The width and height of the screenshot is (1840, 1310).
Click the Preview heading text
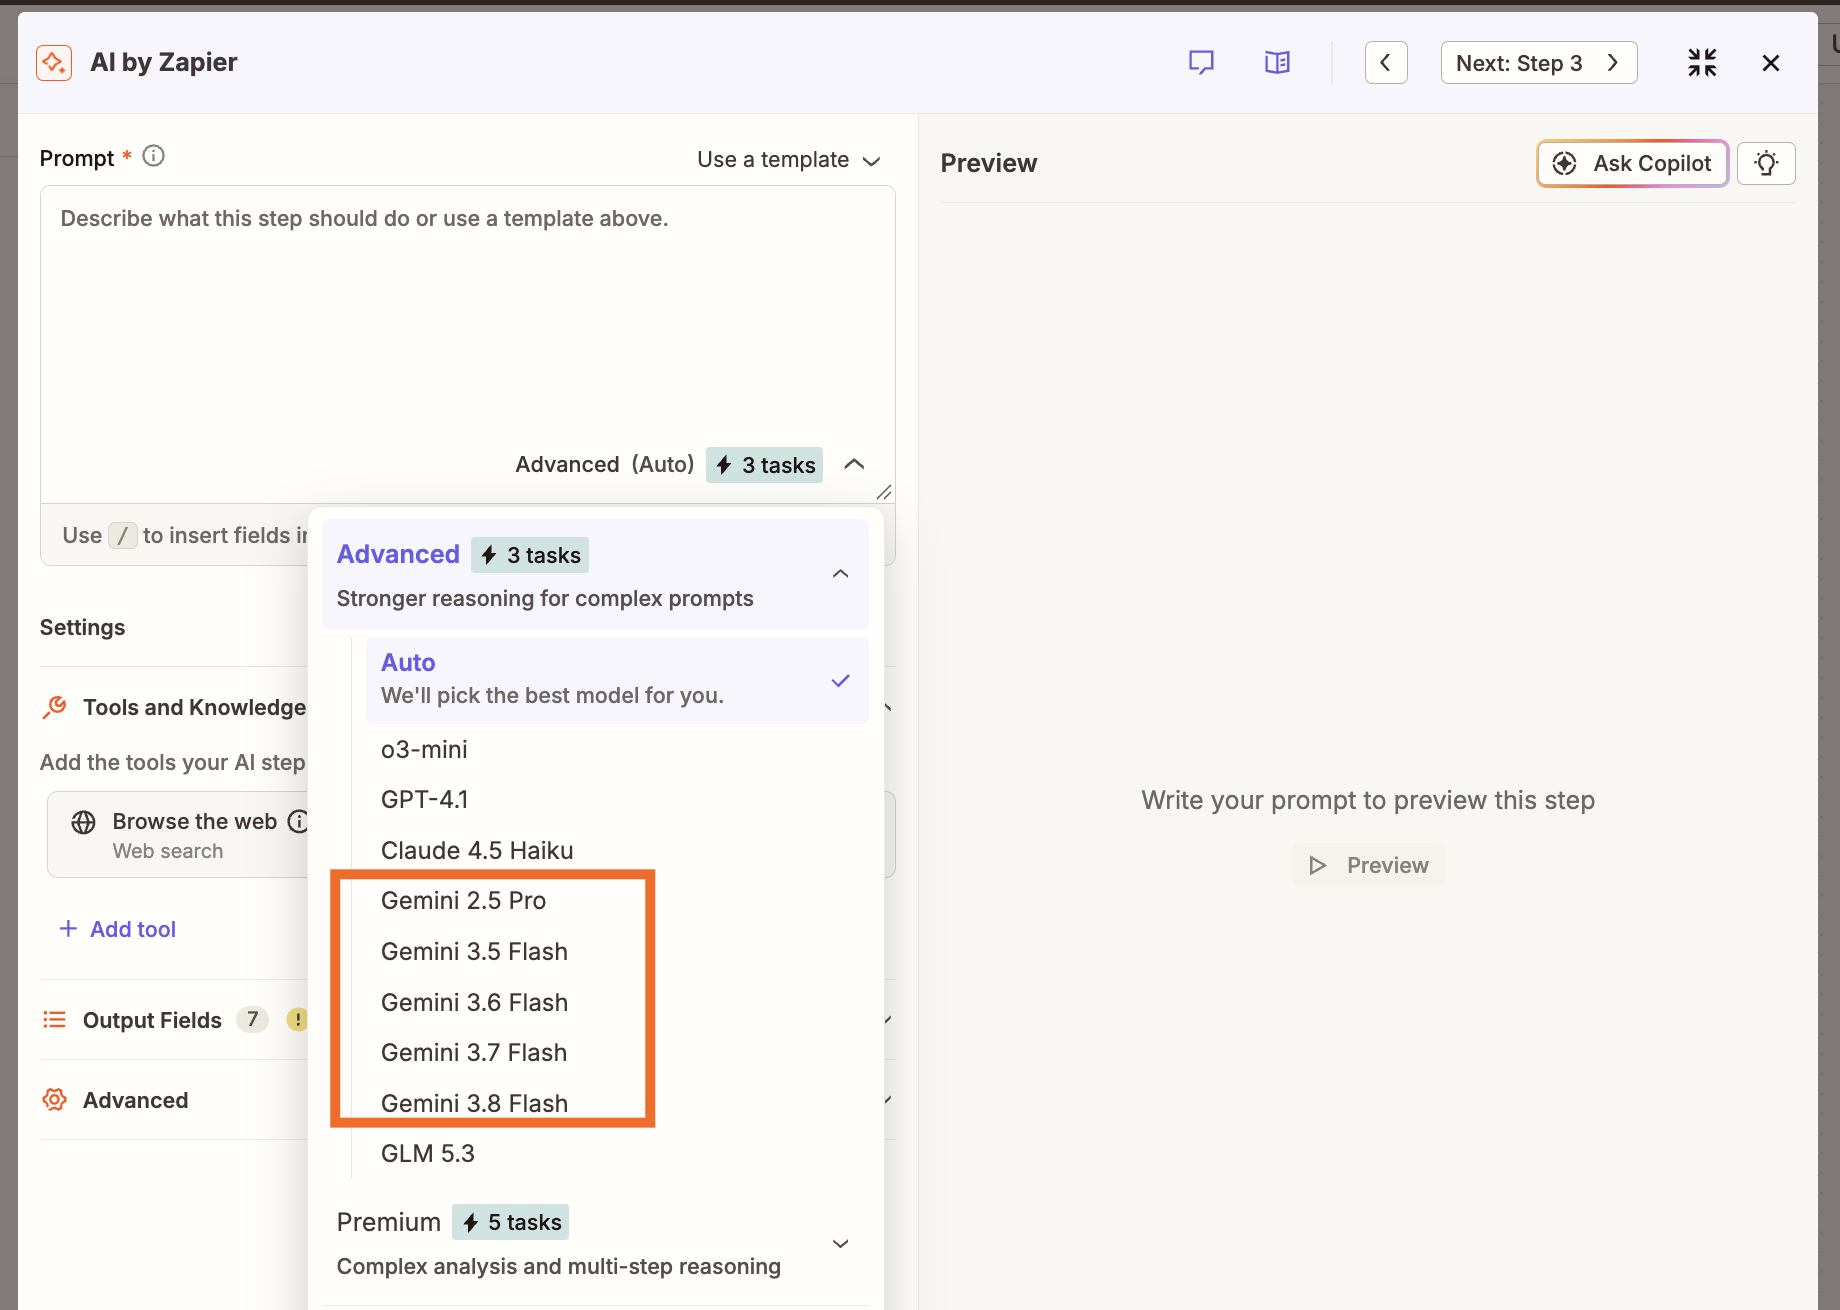coord(988,163)
